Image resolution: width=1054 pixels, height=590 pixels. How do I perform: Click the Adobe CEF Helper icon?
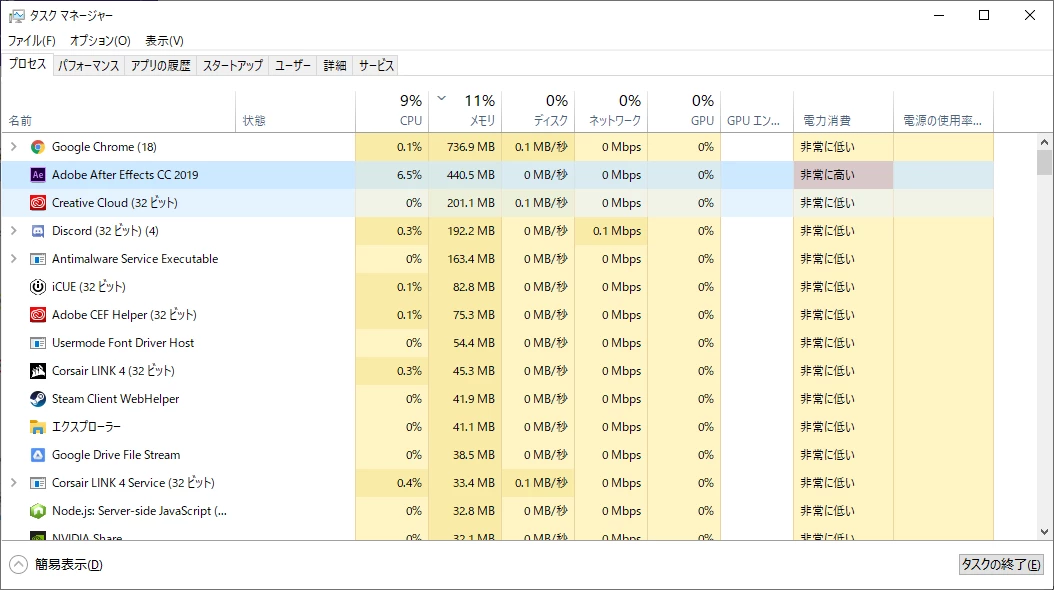point(38,314)
